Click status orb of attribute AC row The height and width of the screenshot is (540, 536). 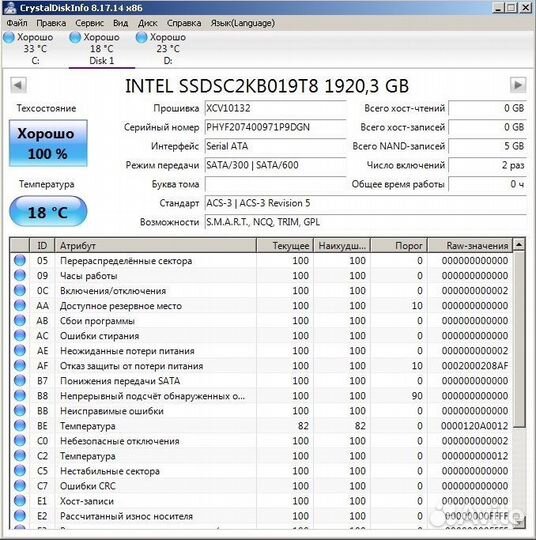20,335
